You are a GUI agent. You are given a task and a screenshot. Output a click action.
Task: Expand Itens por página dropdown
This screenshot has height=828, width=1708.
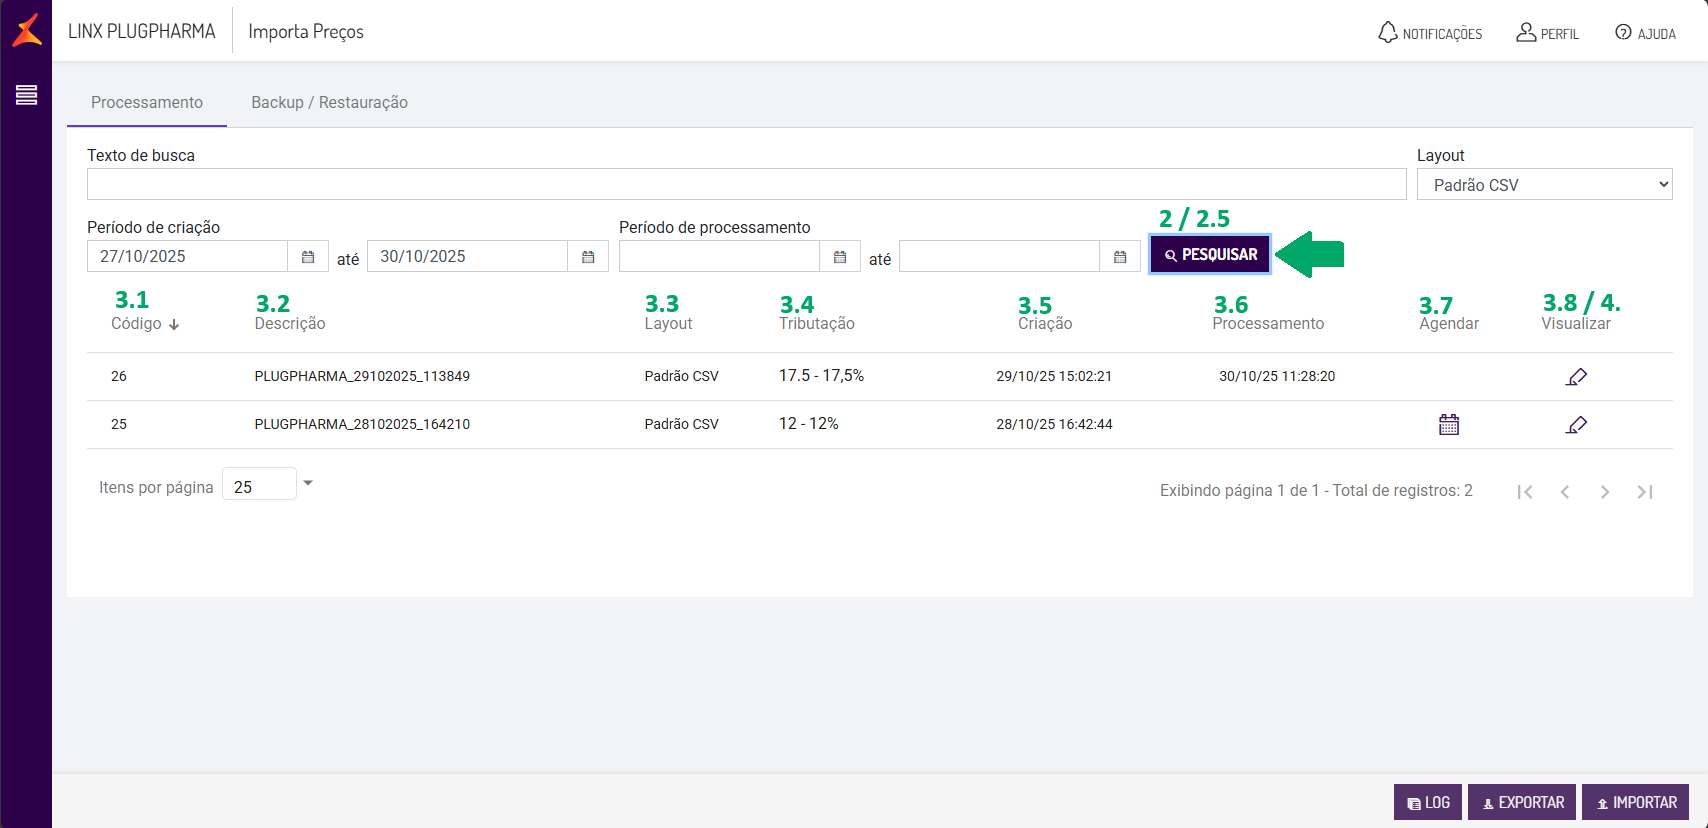(x=308, y=484)
